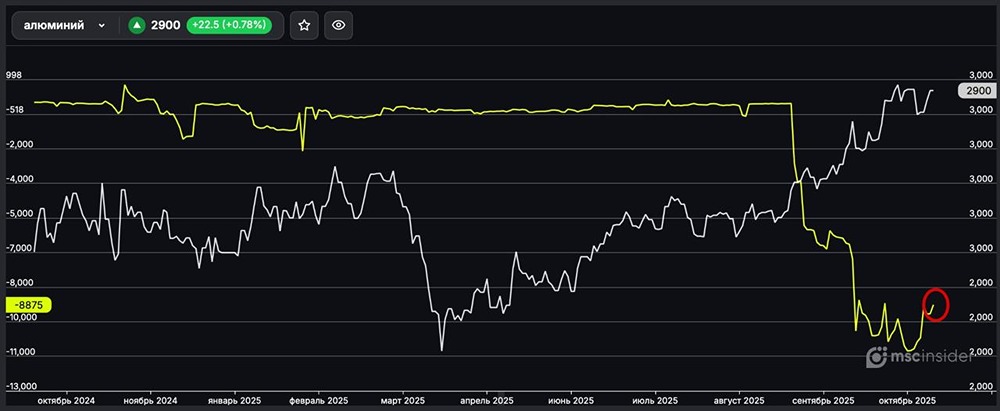
Task: Click the 998 label on left axis
Action: pyautogui.click(x=14, y=75)
